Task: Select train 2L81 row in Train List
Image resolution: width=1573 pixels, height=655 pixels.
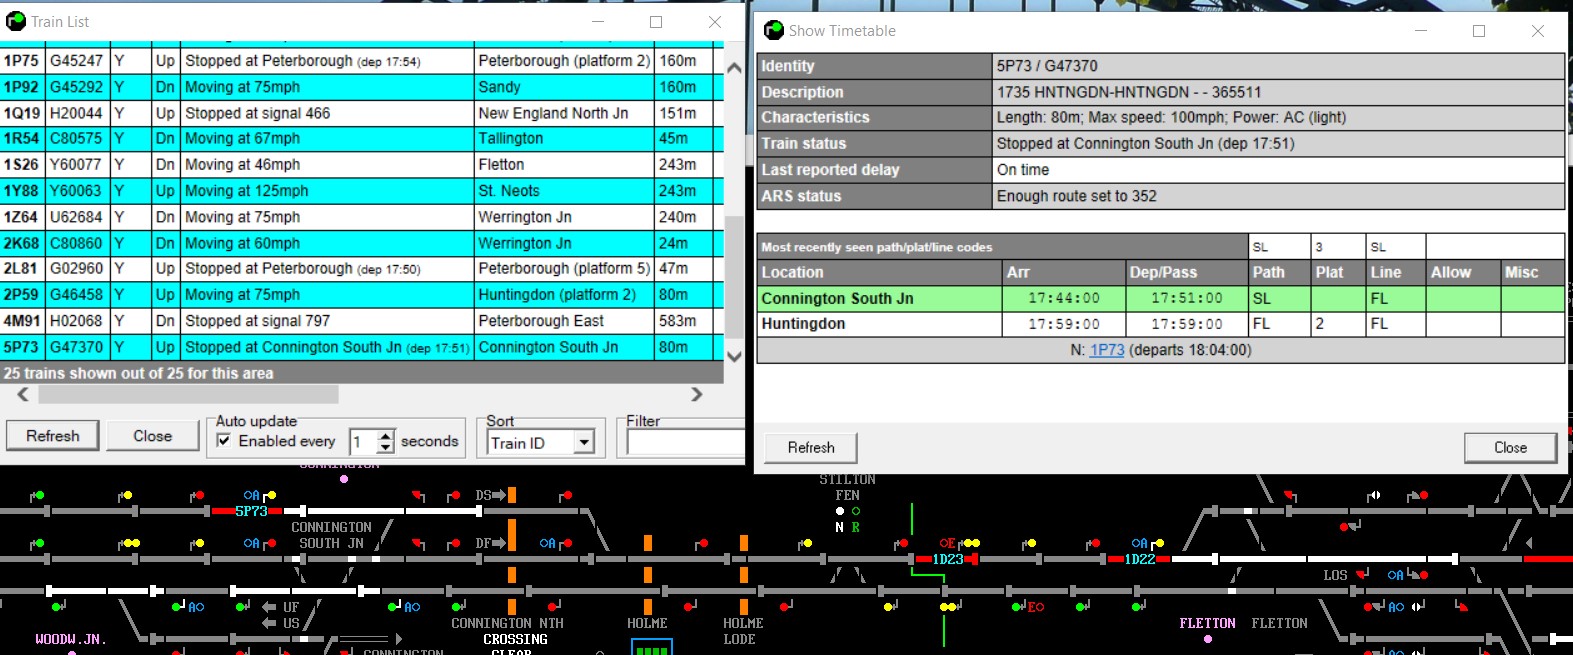Action: (361, 269)
